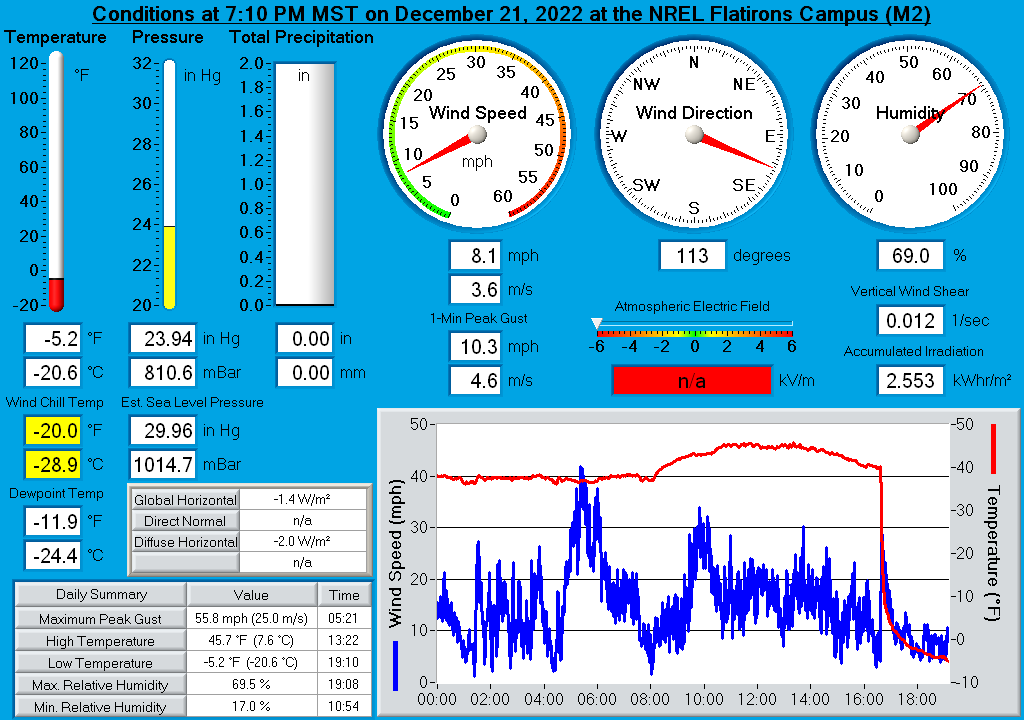The height and width of the screenshot is (720, 1024).
Task: Click the Temperature (°F) chart axis label
Action: coord(993,553)
